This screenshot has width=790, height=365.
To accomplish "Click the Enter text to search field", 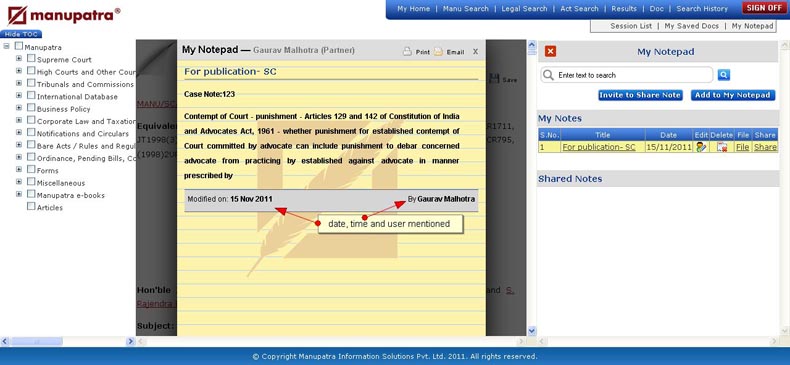I will [627, 75].
